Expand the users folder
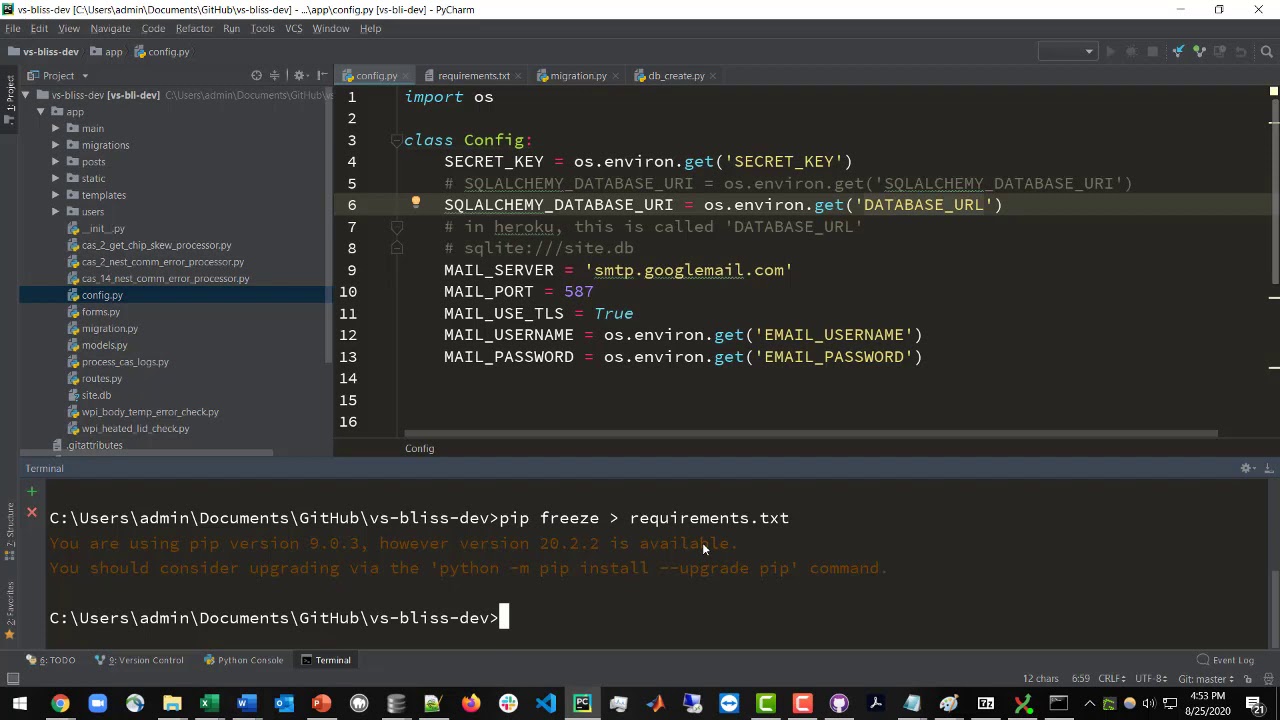The height and width of the screenshot is (720, 1280). point(56,212)
